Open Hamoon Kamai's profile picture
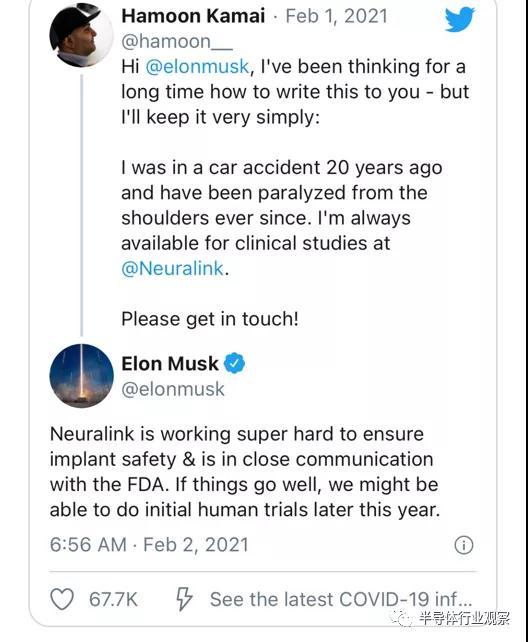The height and width of the screenshot is (642, 528). (x=81, y=35)
